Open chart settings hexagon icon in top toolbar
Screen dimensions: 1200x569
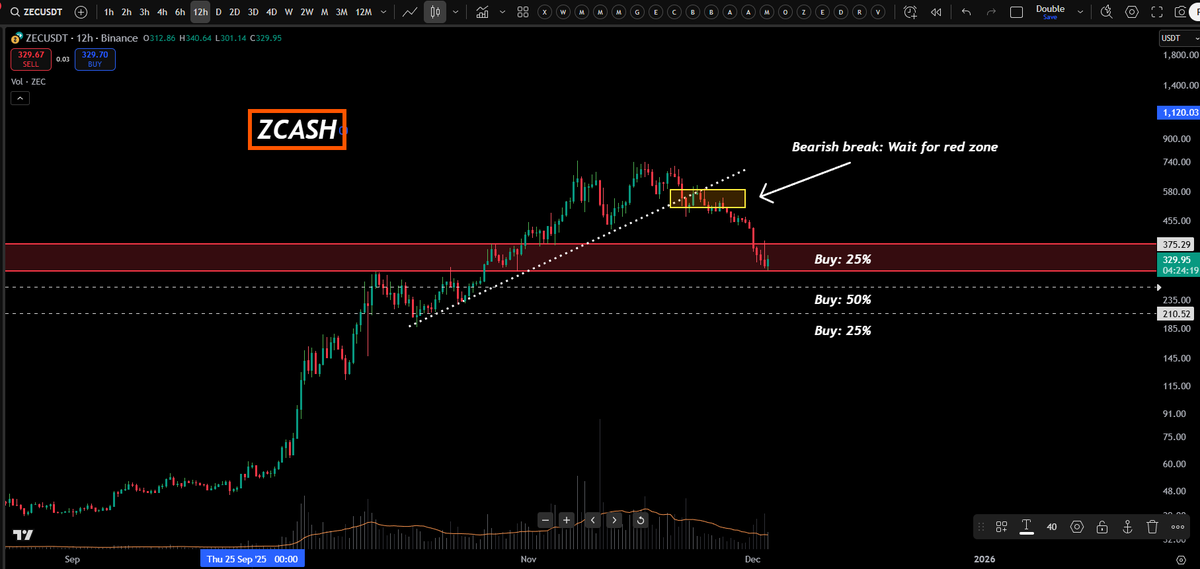[1133, 12]
